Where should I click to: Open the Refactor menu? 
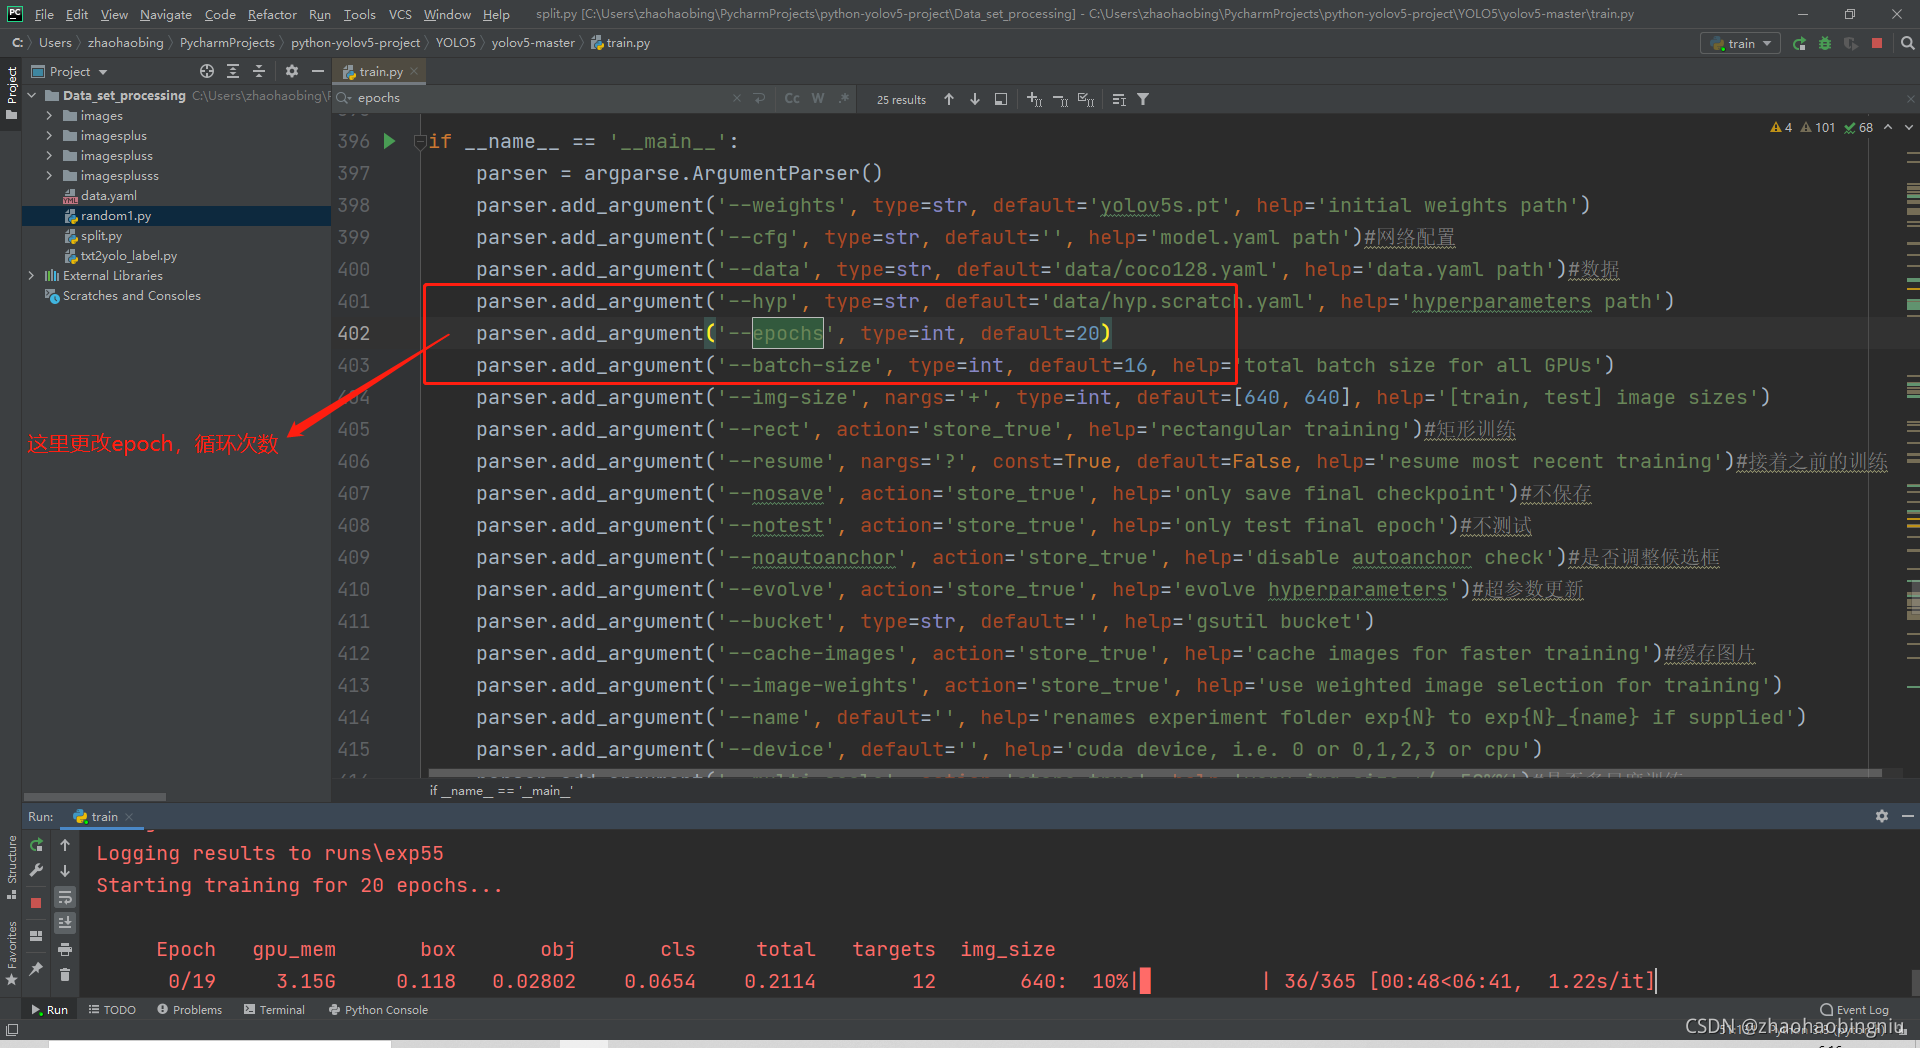[272, 14]
